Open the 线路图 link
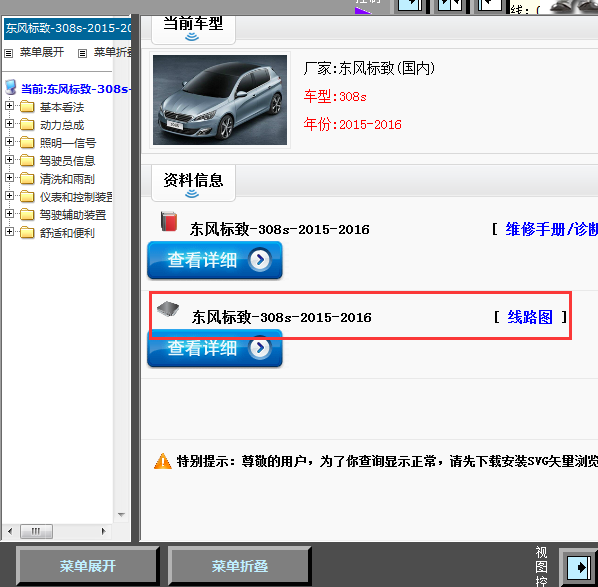 (x=530, y=317)
